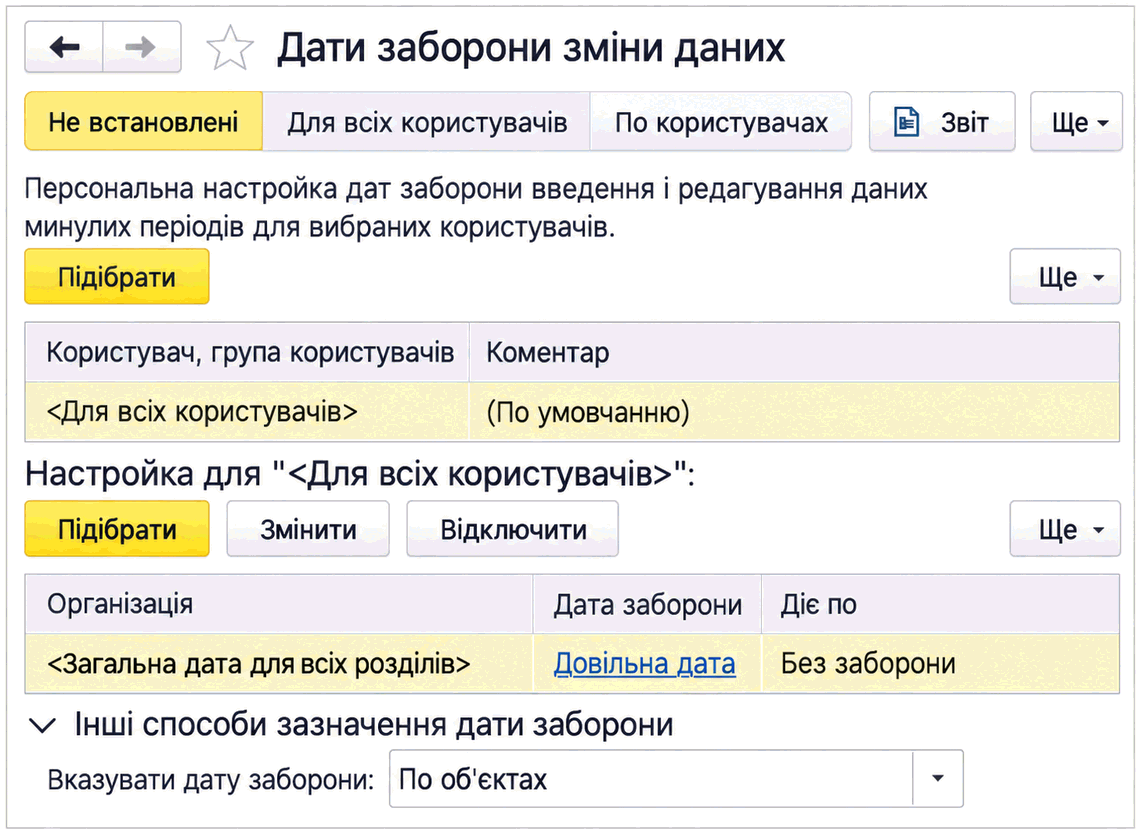
Task: Click the 'Діє по' column header
Action: [x=940, y=604]
